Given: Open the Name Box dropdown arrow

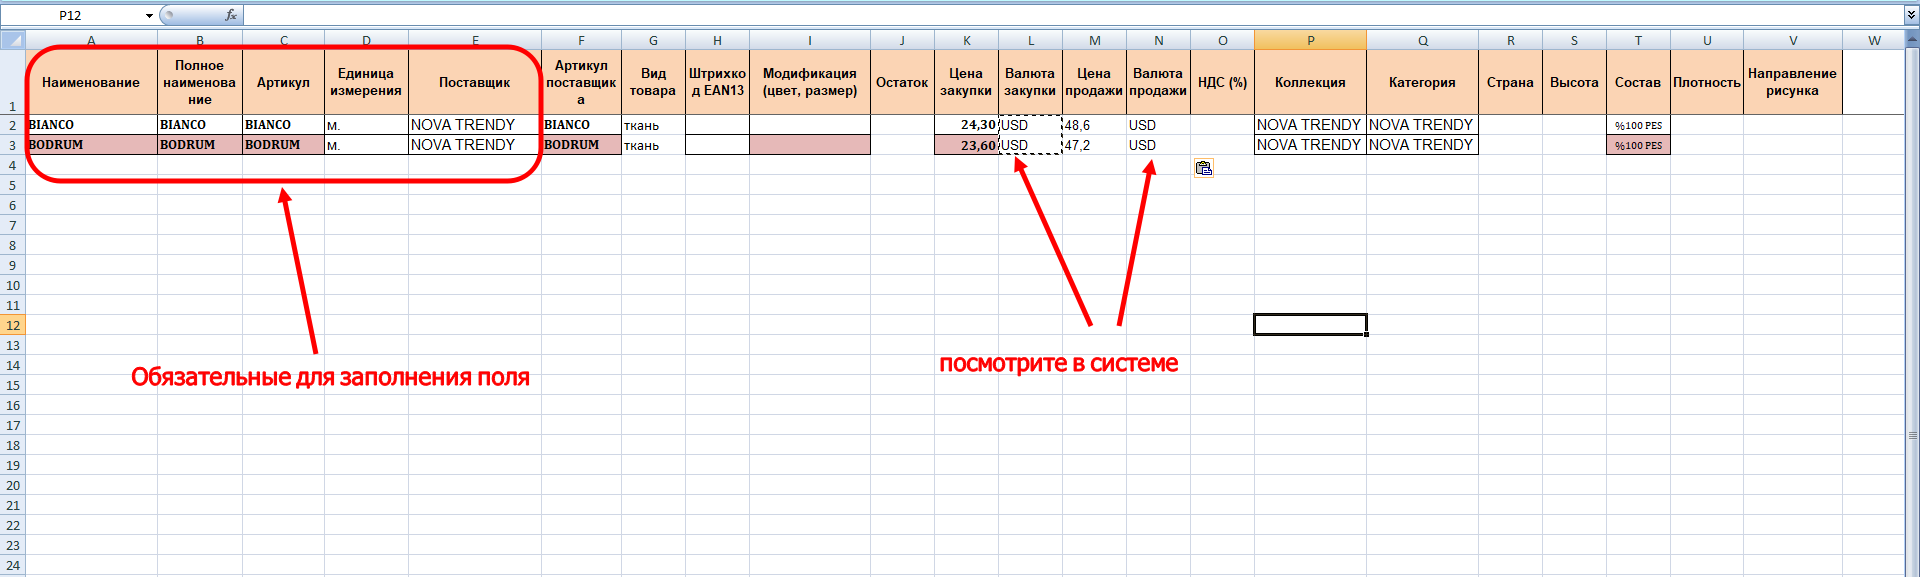Looking at the screenshot, I should tap(149, 16).
